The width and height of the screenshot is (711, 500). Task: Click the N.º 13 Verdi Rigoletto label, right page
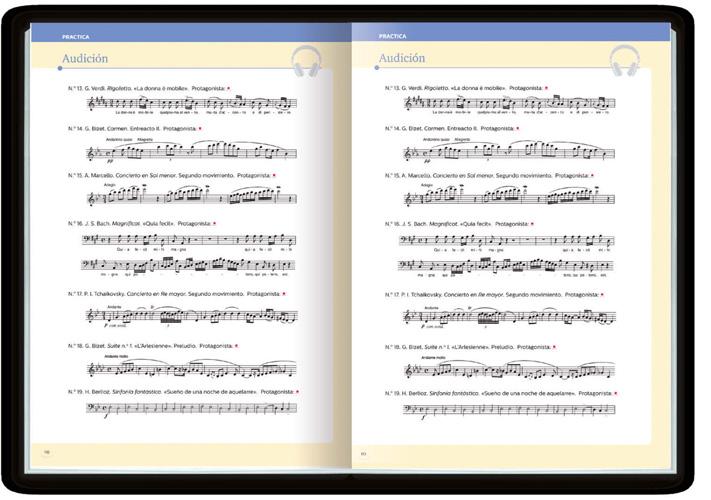tap(467, 88)
